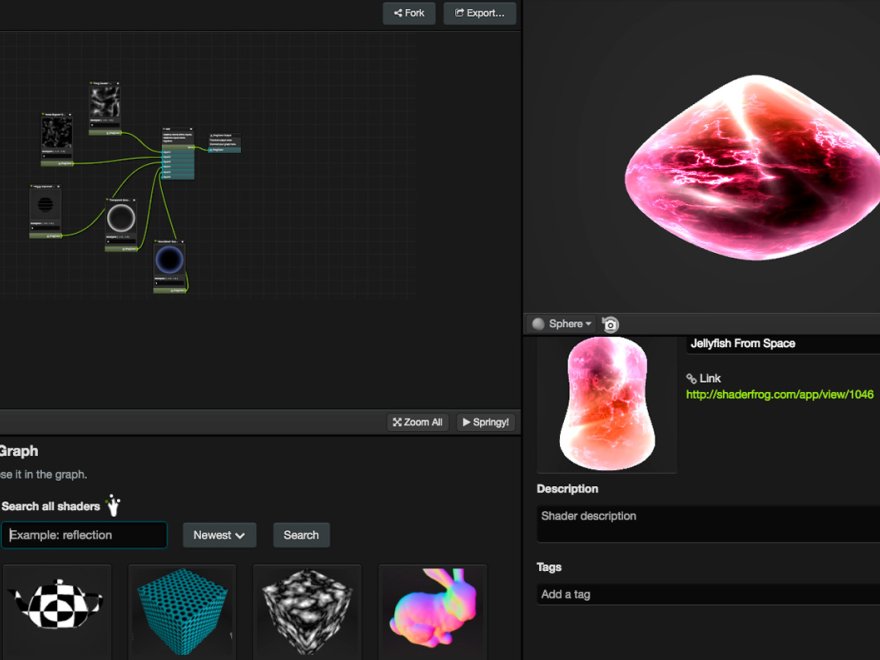Open the Newest sort order dropdown
Screen dimensions: 880x660
[219, 535]
